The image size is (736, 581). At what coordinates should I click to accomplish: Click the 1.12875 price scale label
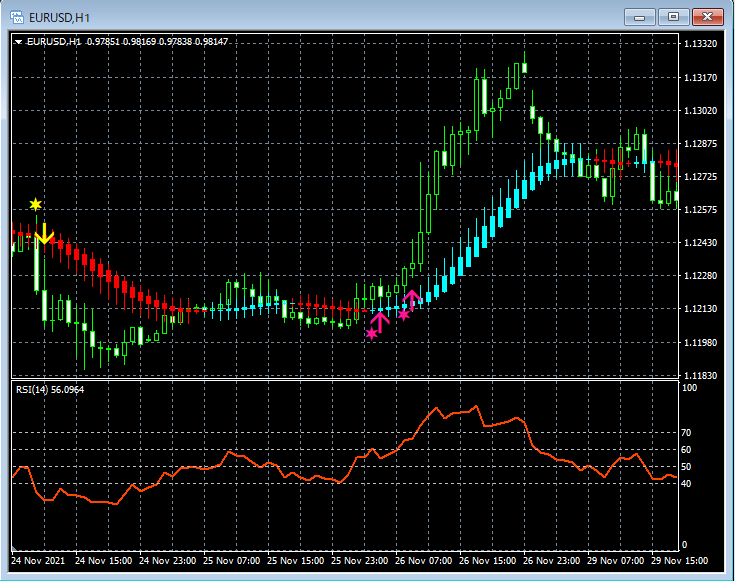point(700,144)
